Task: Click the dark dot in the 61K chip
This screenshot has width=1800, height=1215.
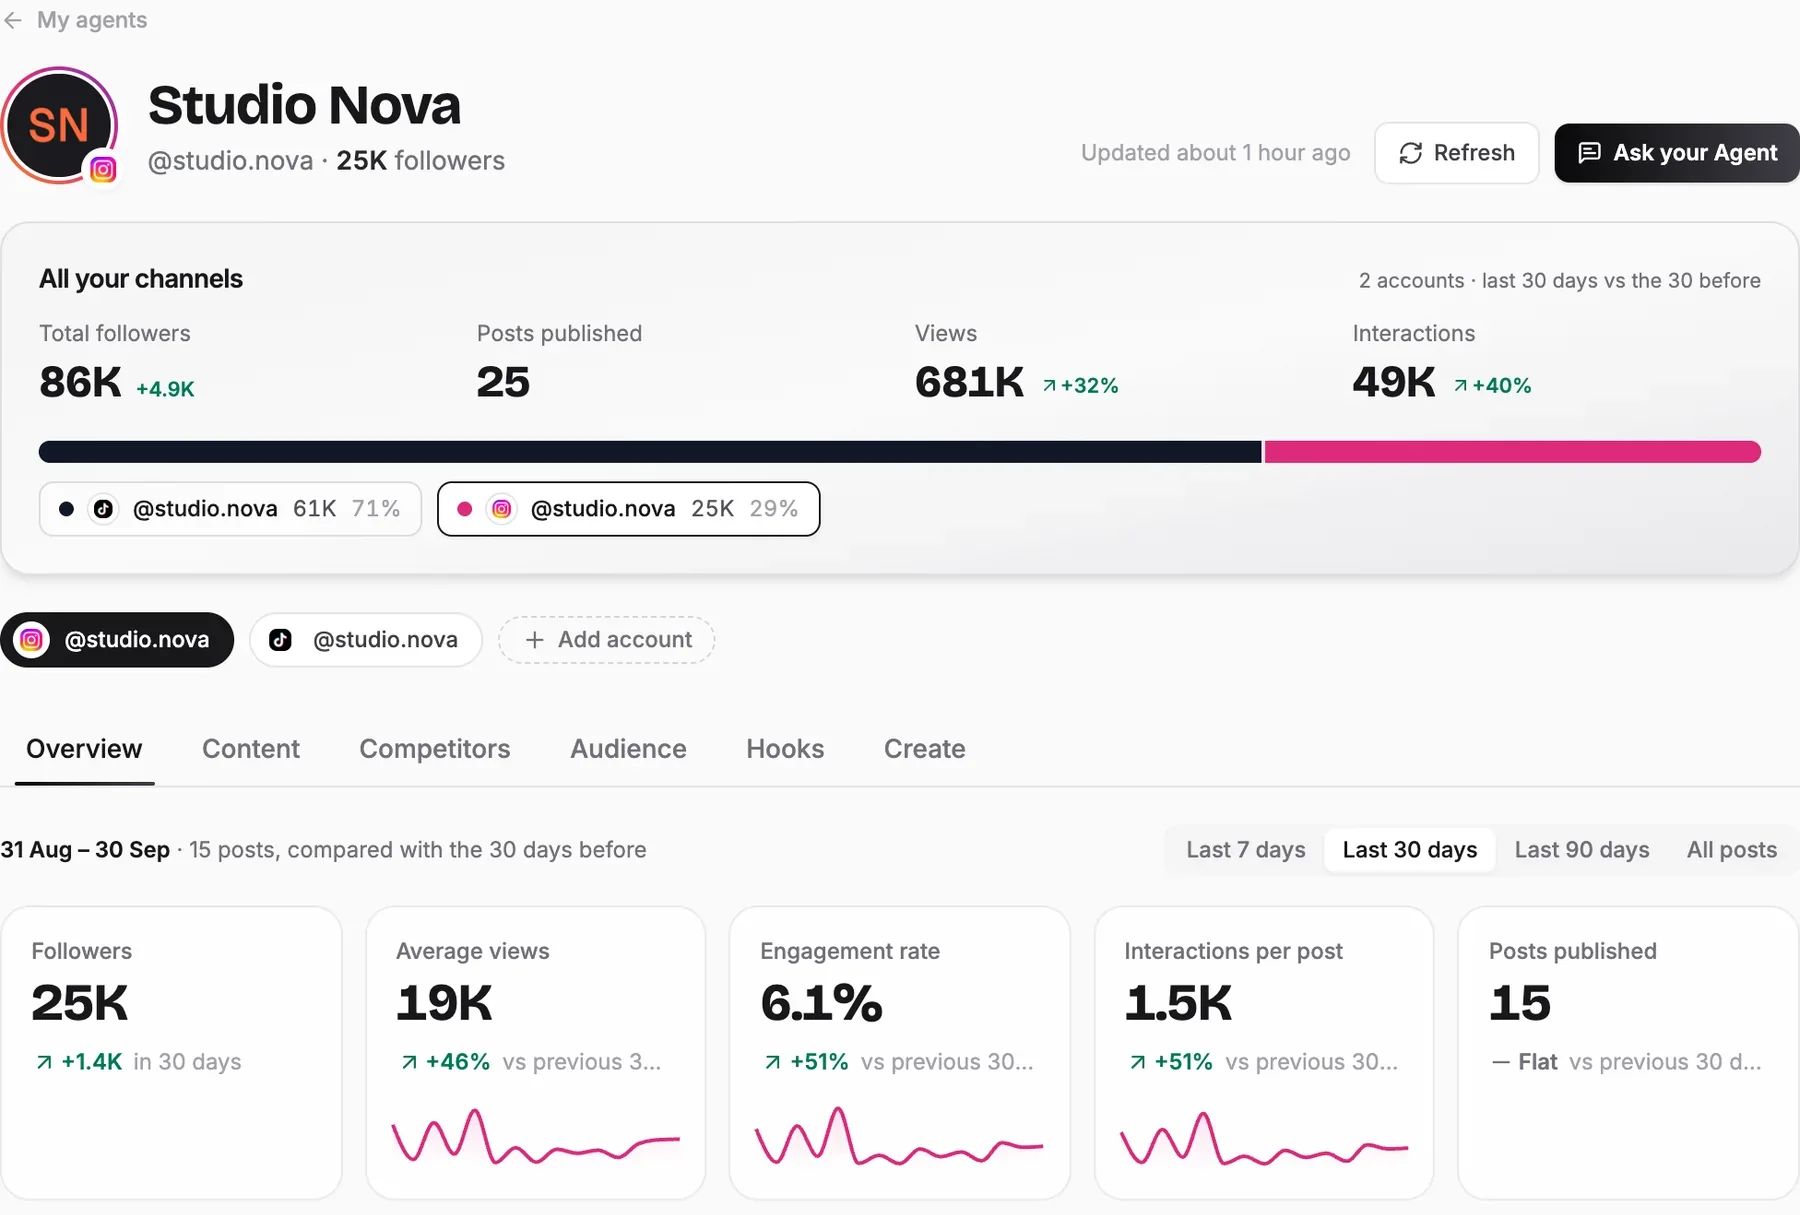Action: (x=66, y=509)
